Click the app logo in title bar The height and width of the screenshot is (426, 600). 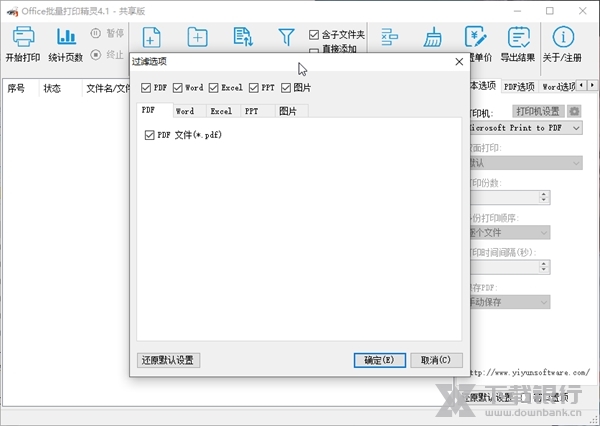(x=12, y=12)
